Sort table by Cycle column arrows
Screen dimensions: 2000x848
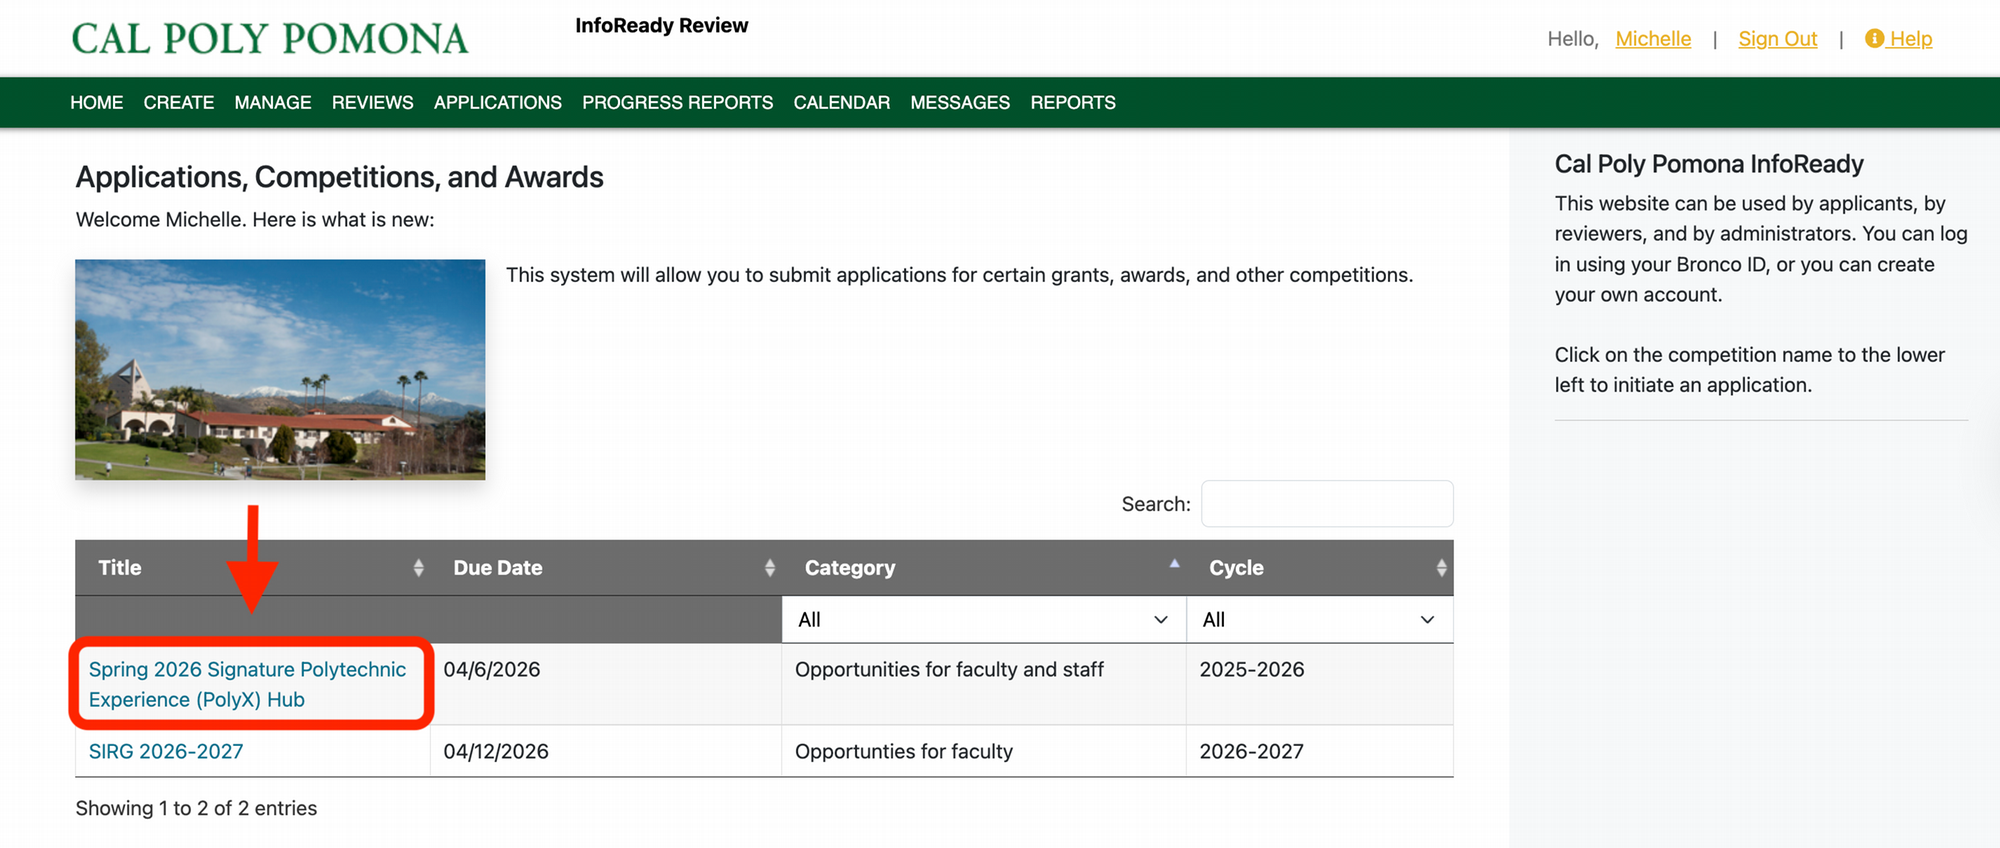1440,568
